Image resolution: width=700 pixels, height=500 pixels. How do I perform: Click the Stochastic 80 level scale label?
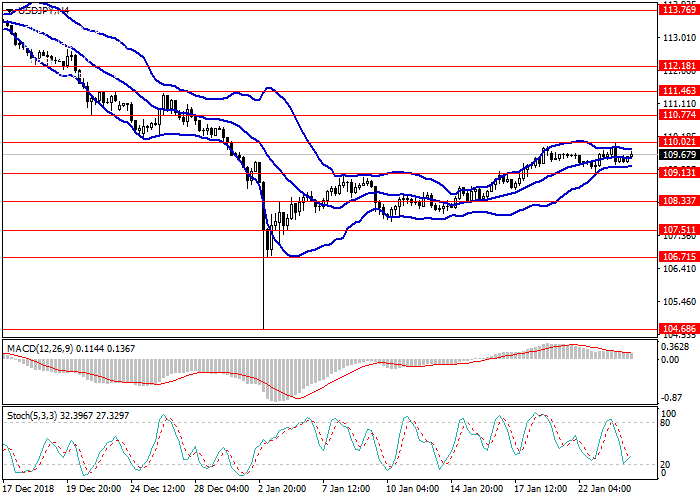[x=664, y=422]
